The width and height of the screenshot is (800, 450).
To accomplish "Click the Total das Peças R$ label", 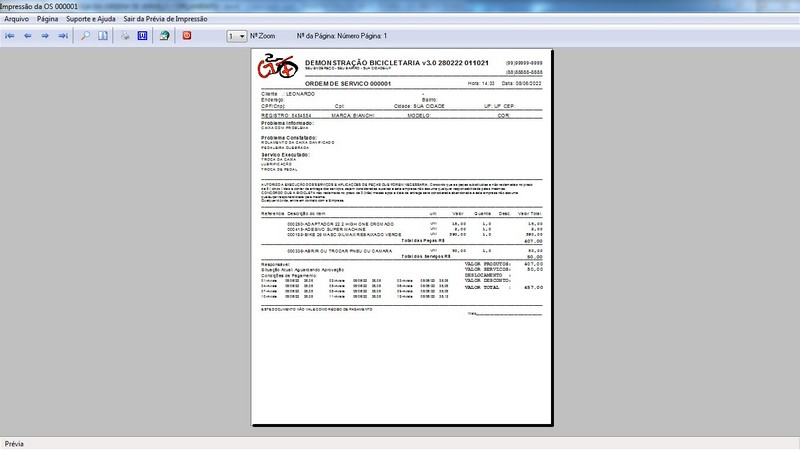I will coord(422,241).
